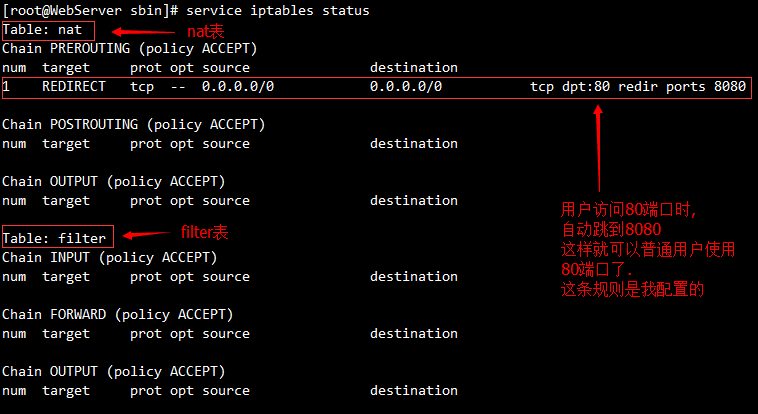Click the boxed "Table: filter" label
The height and width of the screenshot is (414, 758).
click(x=54, y=238)
